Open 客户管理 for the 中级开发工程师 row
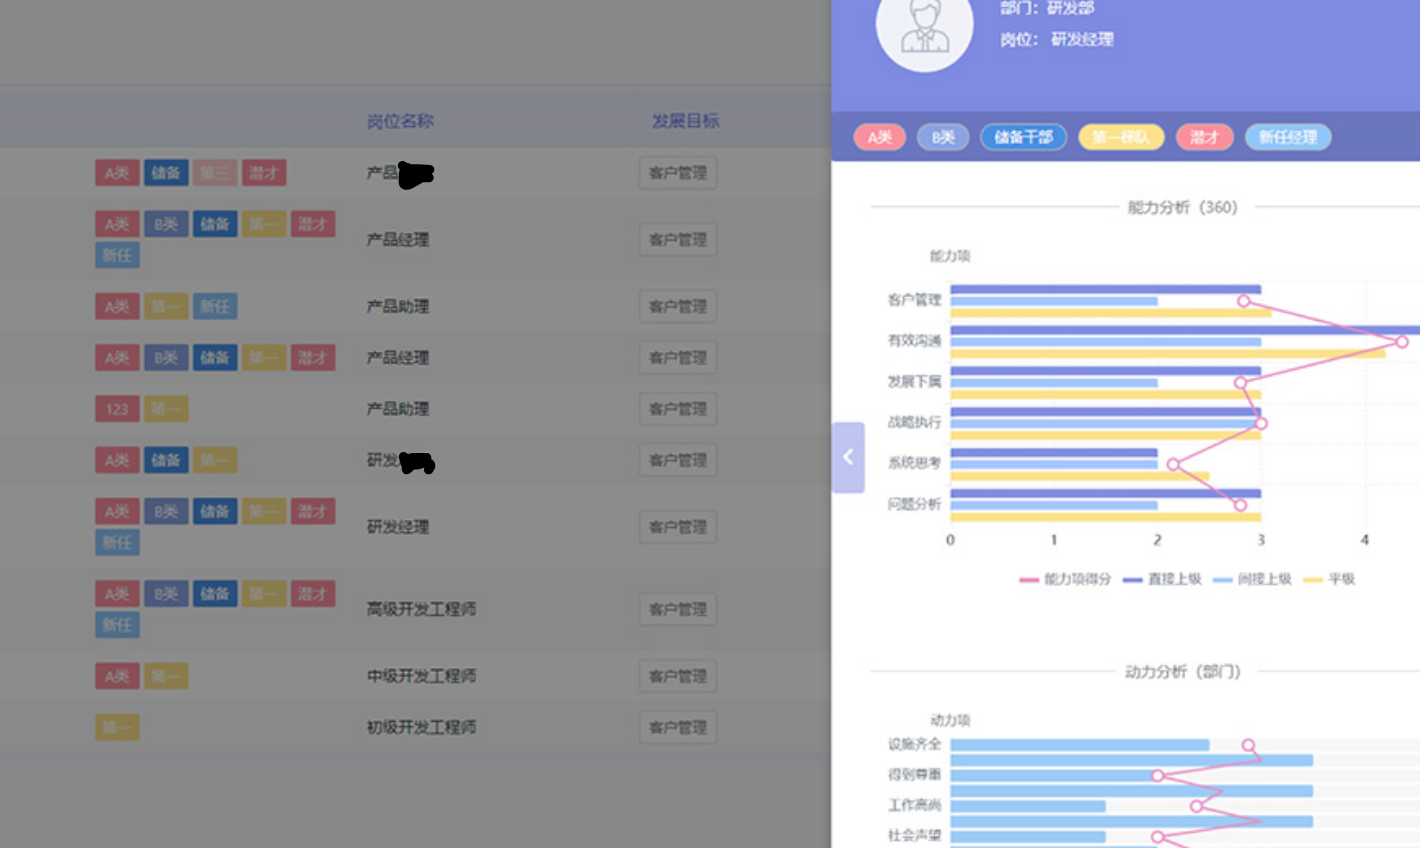The width and height of the screenshot is (1420, 848). [678, 676]
